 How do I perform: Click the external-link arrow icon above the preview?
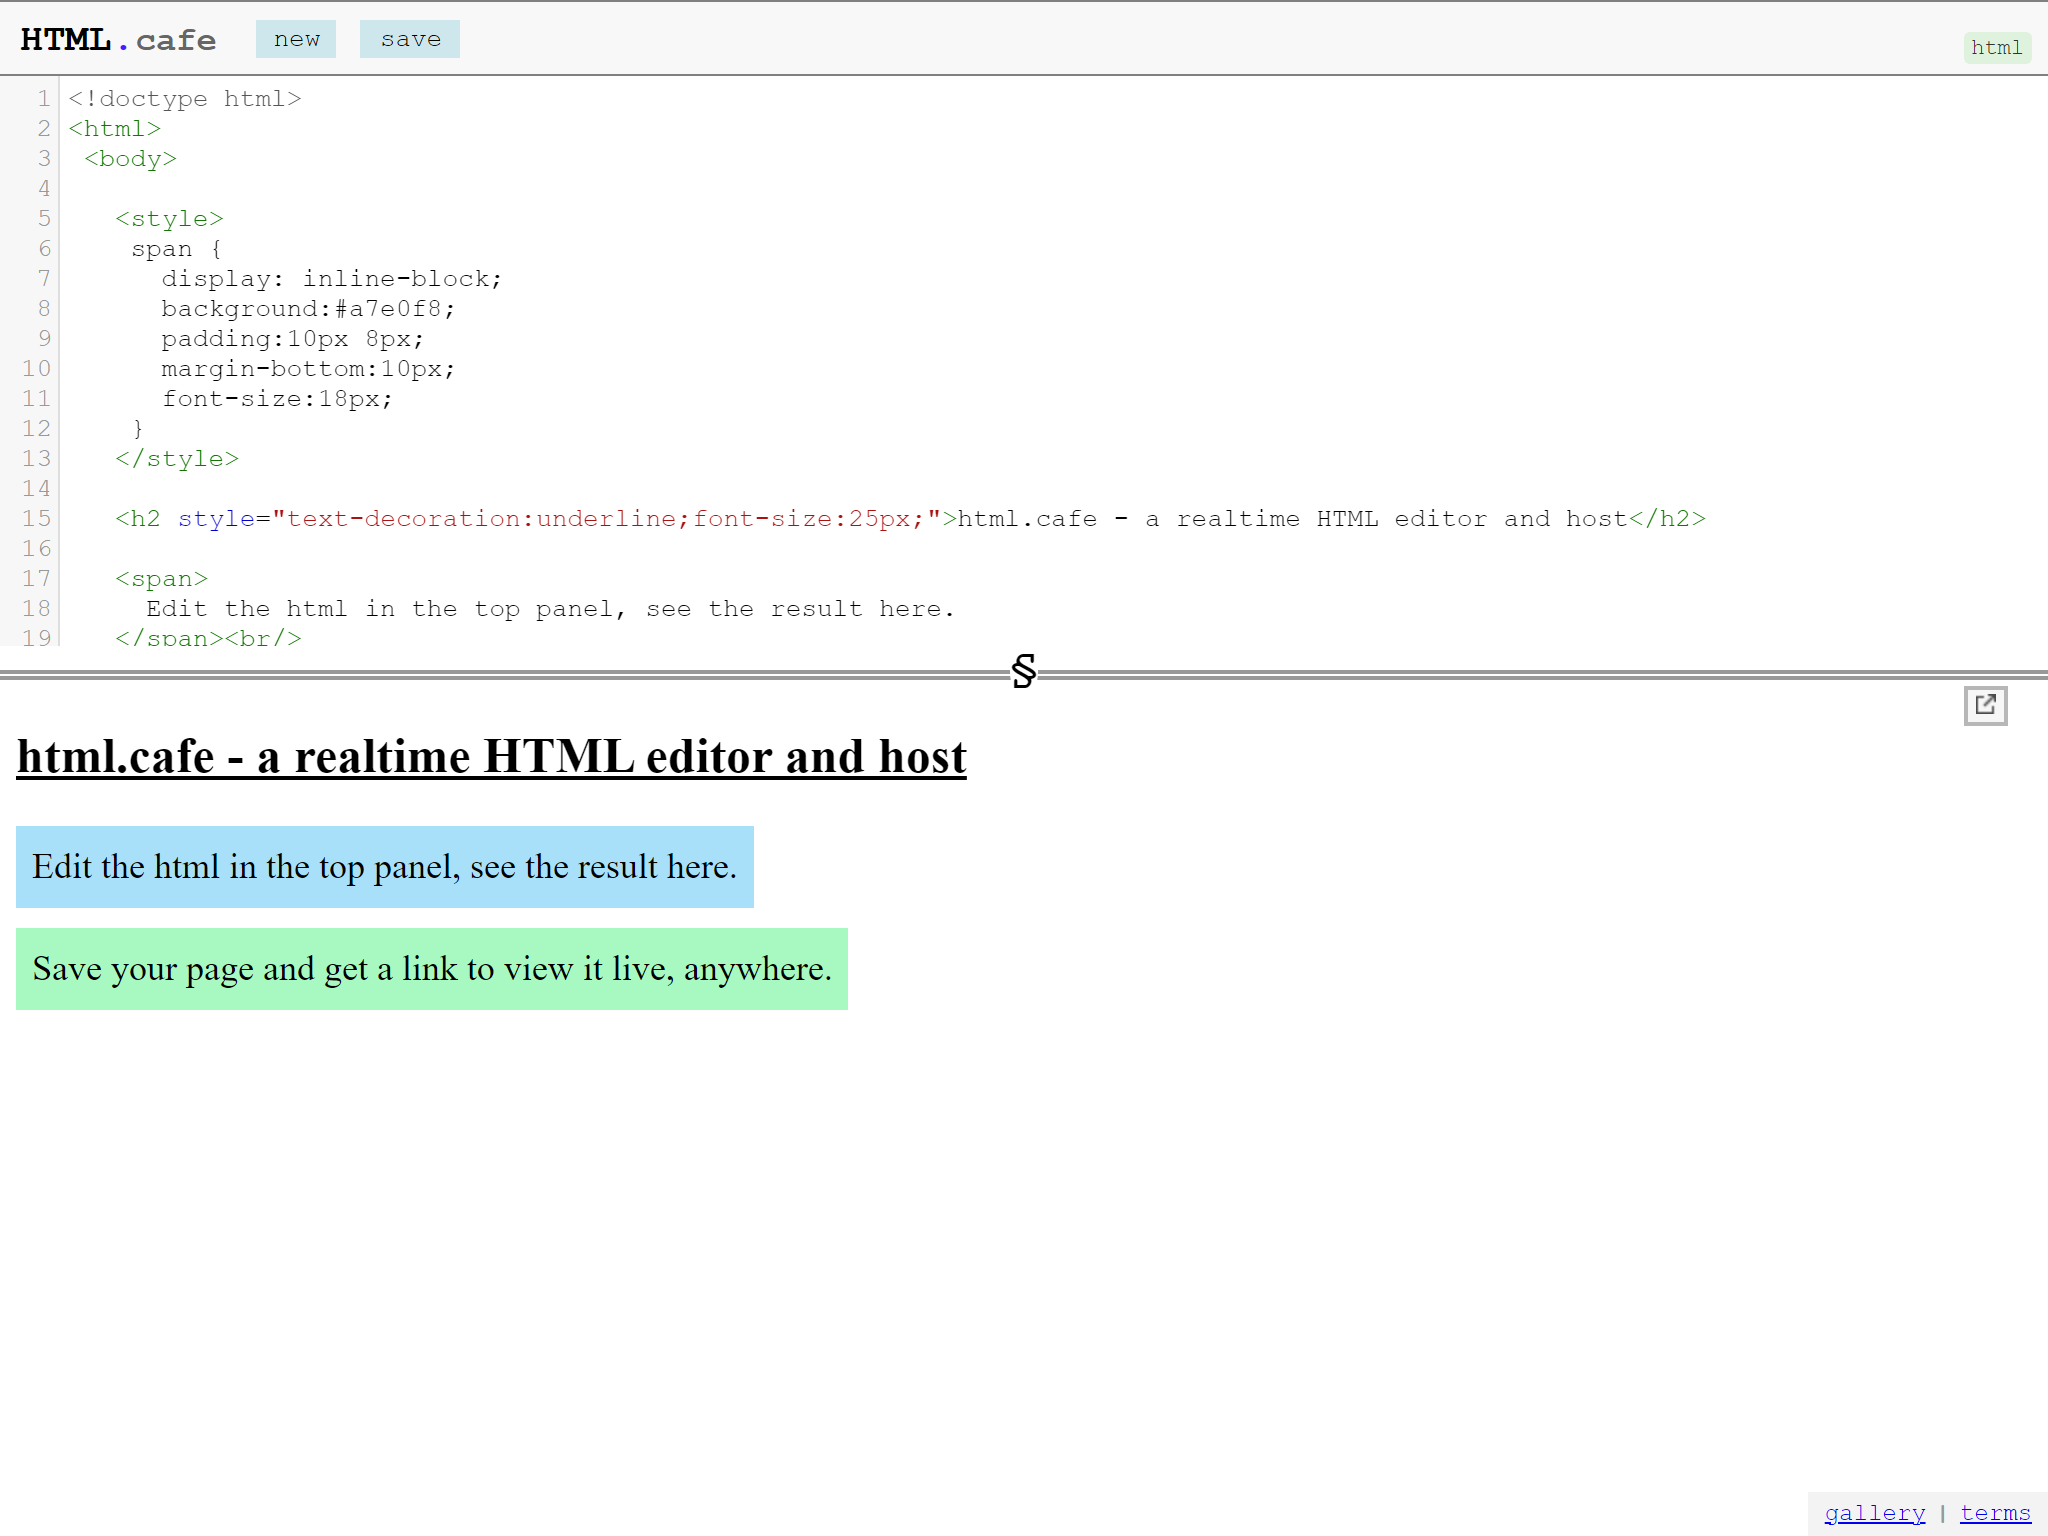[1986, 707]
